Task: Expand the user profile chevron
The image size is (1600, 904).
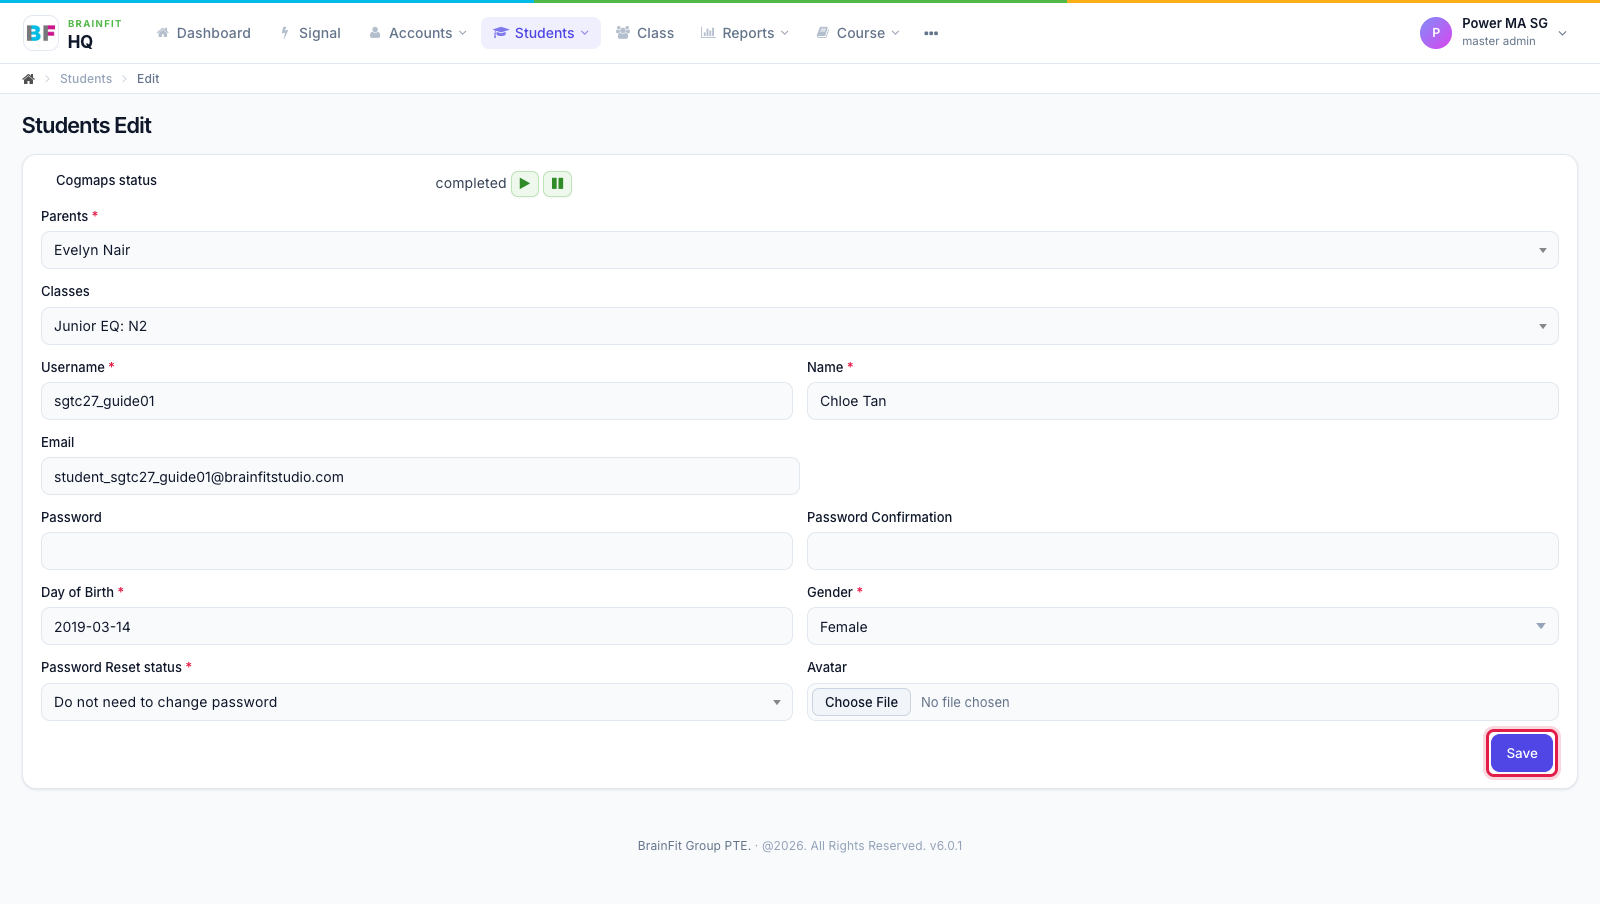Action: (1563, 33)
